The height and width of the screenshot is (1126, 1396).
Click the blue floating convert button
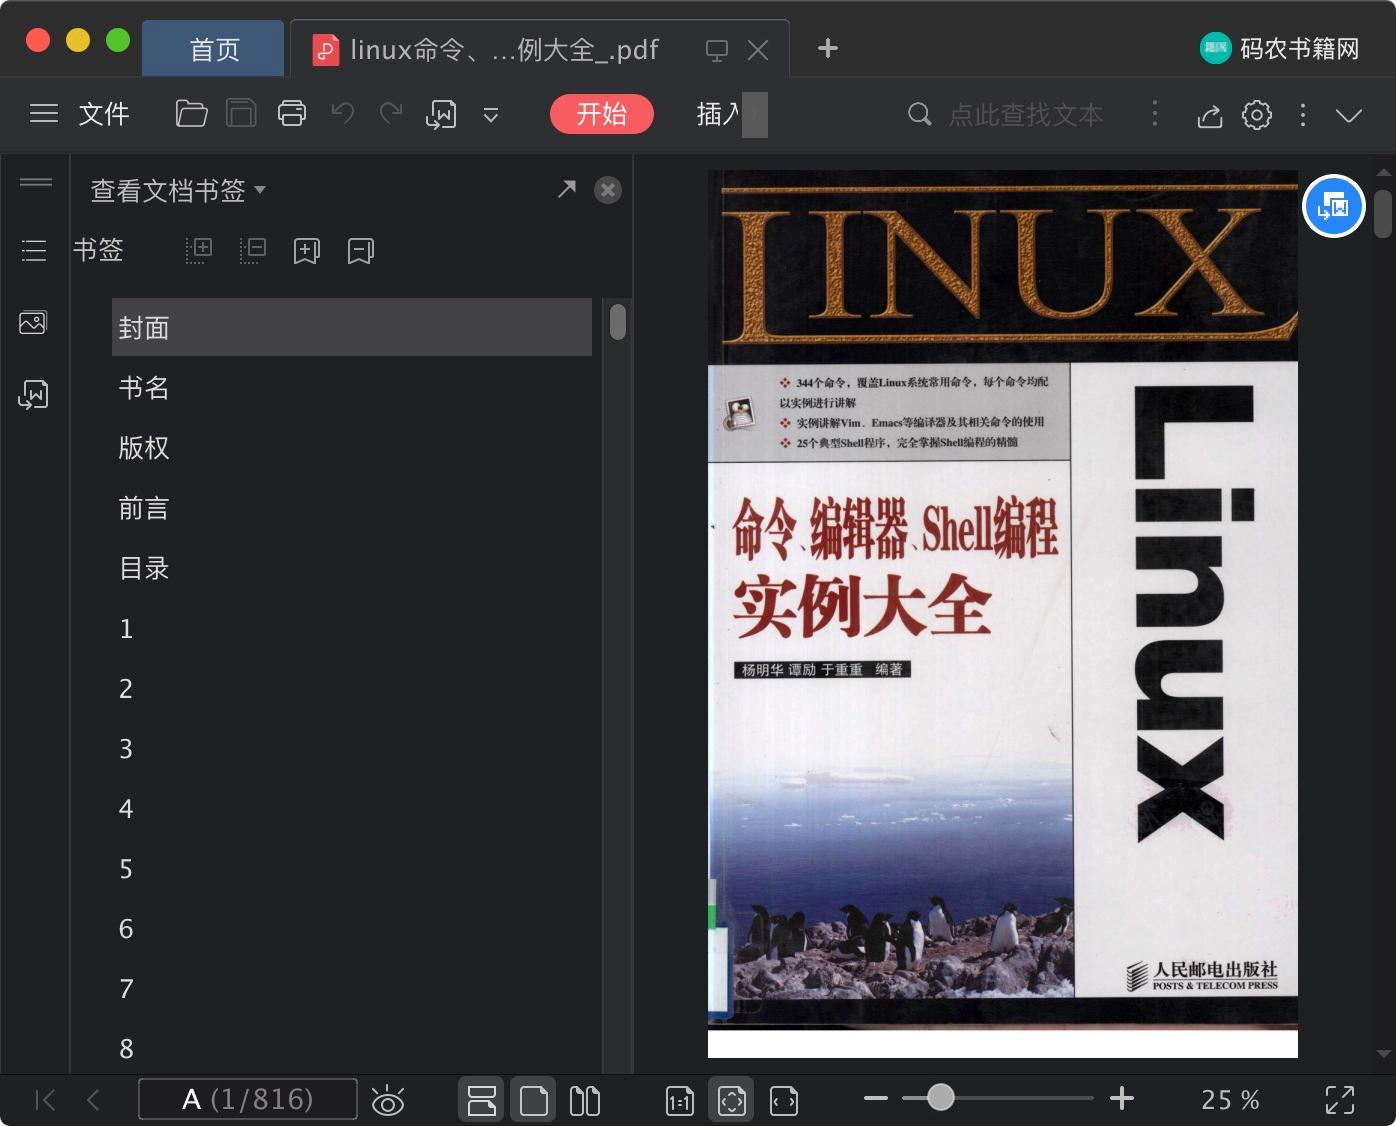pos(1334,206)
